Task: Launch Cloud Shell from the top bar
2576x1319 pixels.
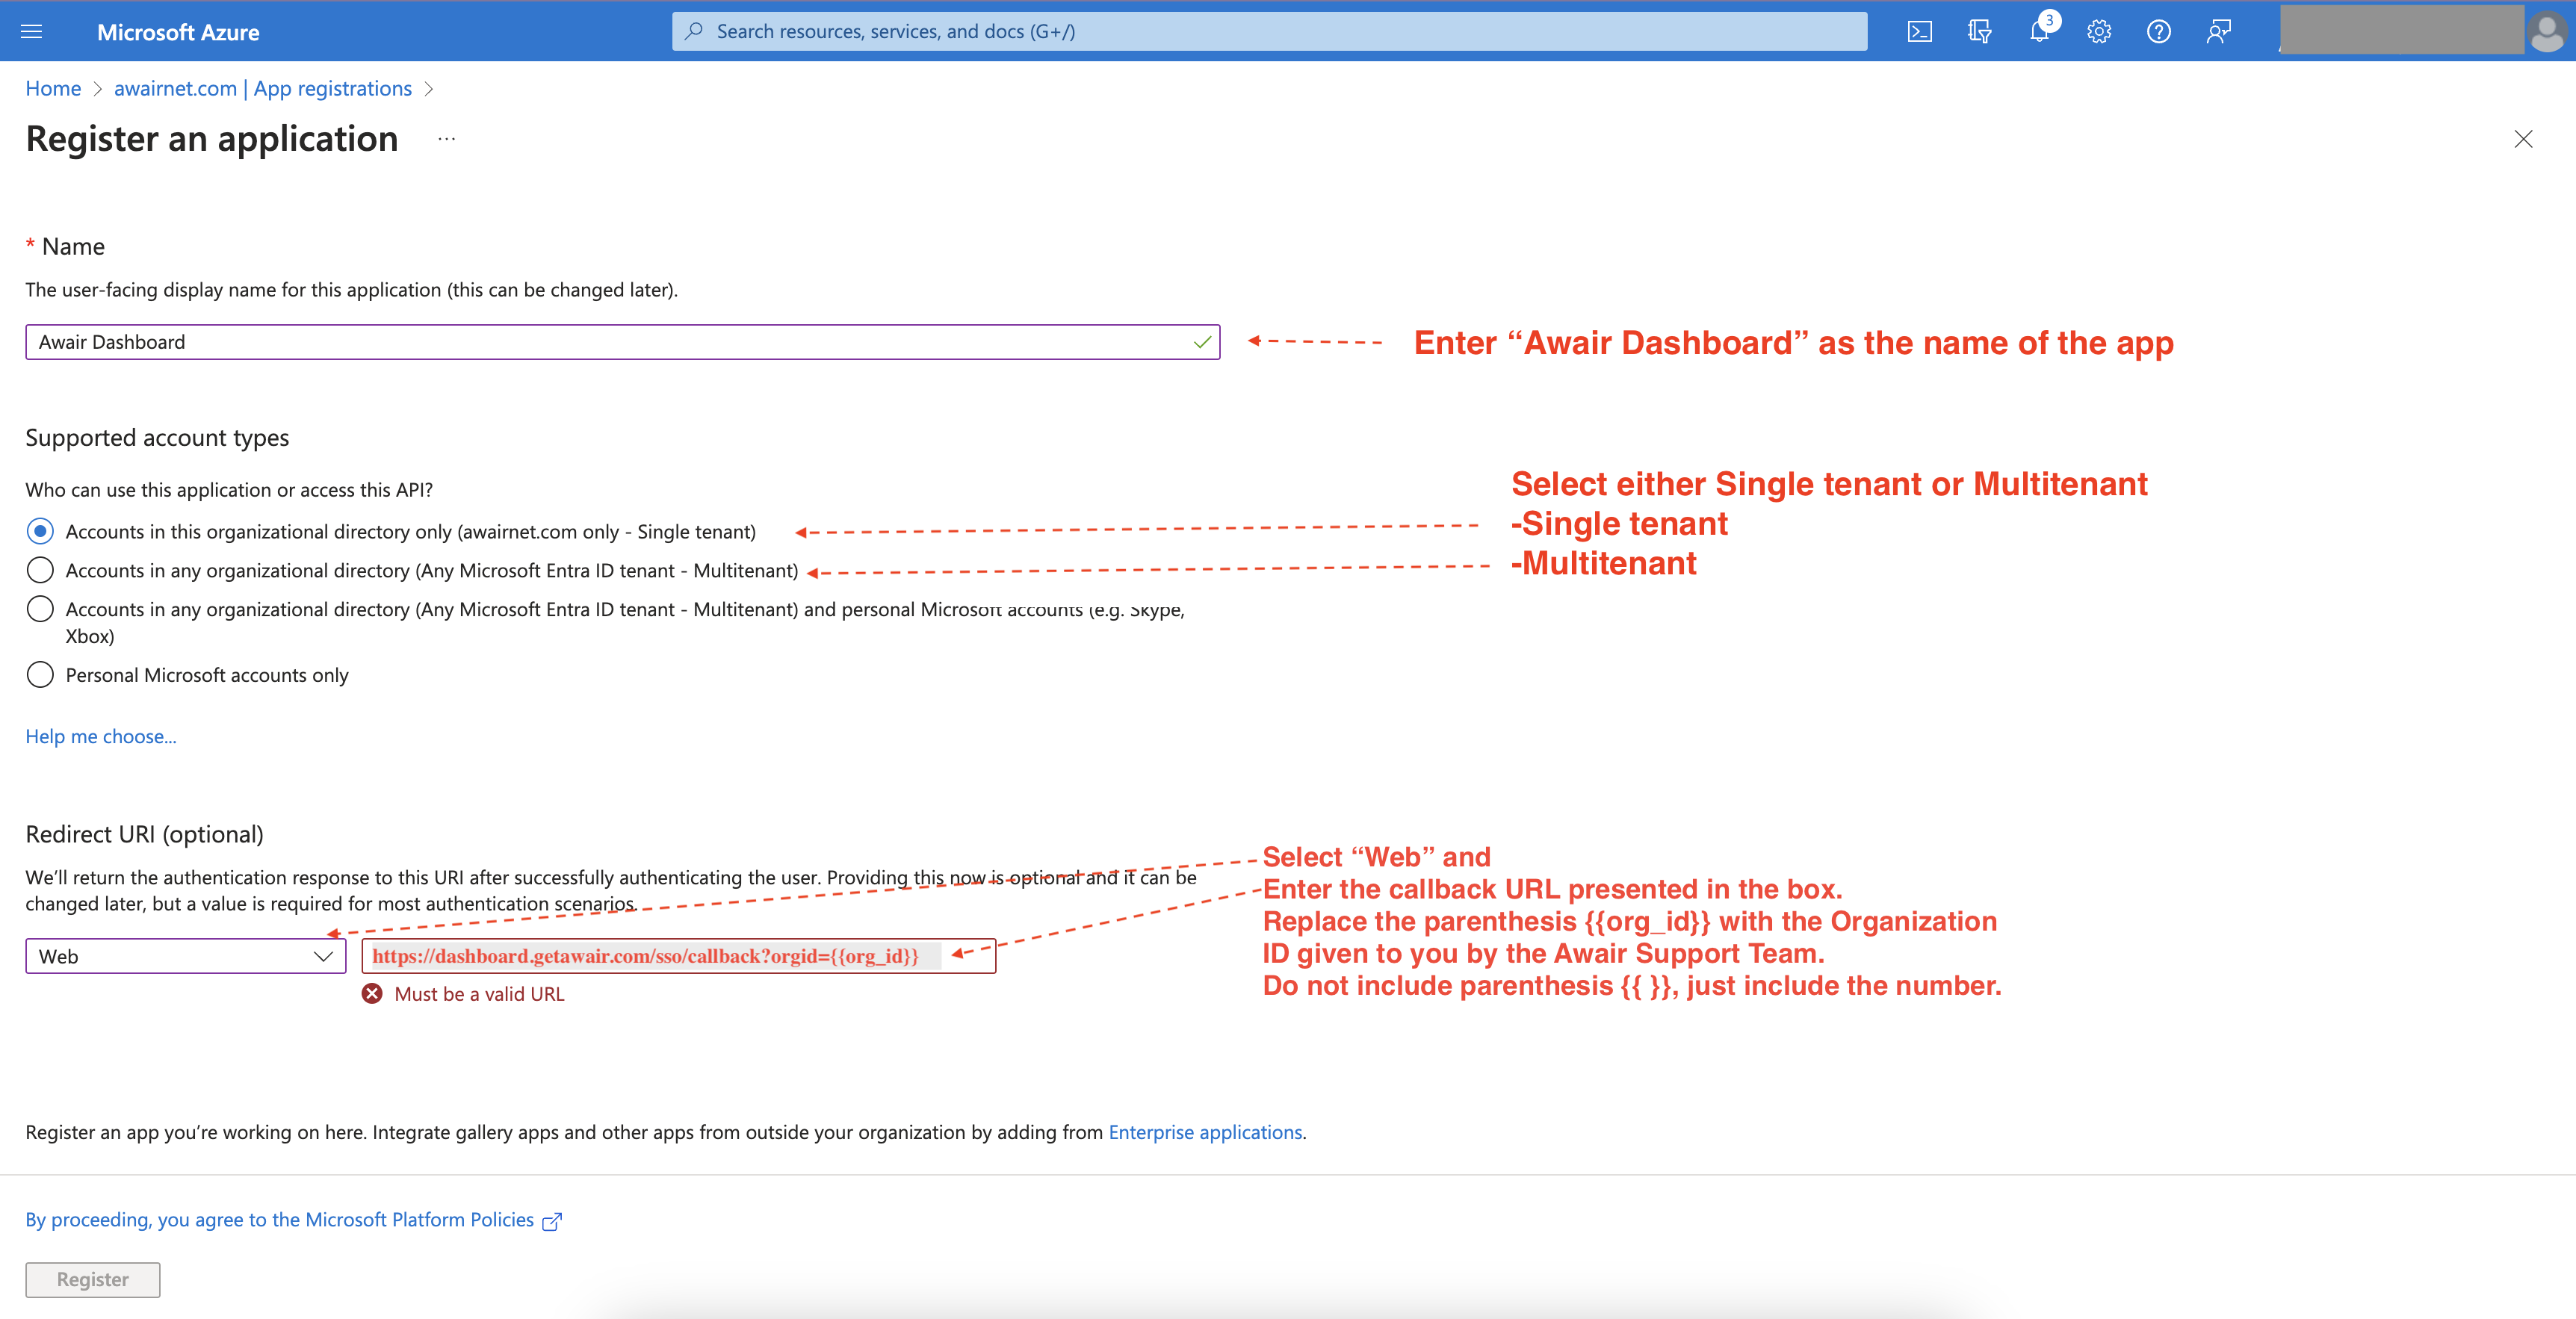Action: click(x=1919, y=31)
